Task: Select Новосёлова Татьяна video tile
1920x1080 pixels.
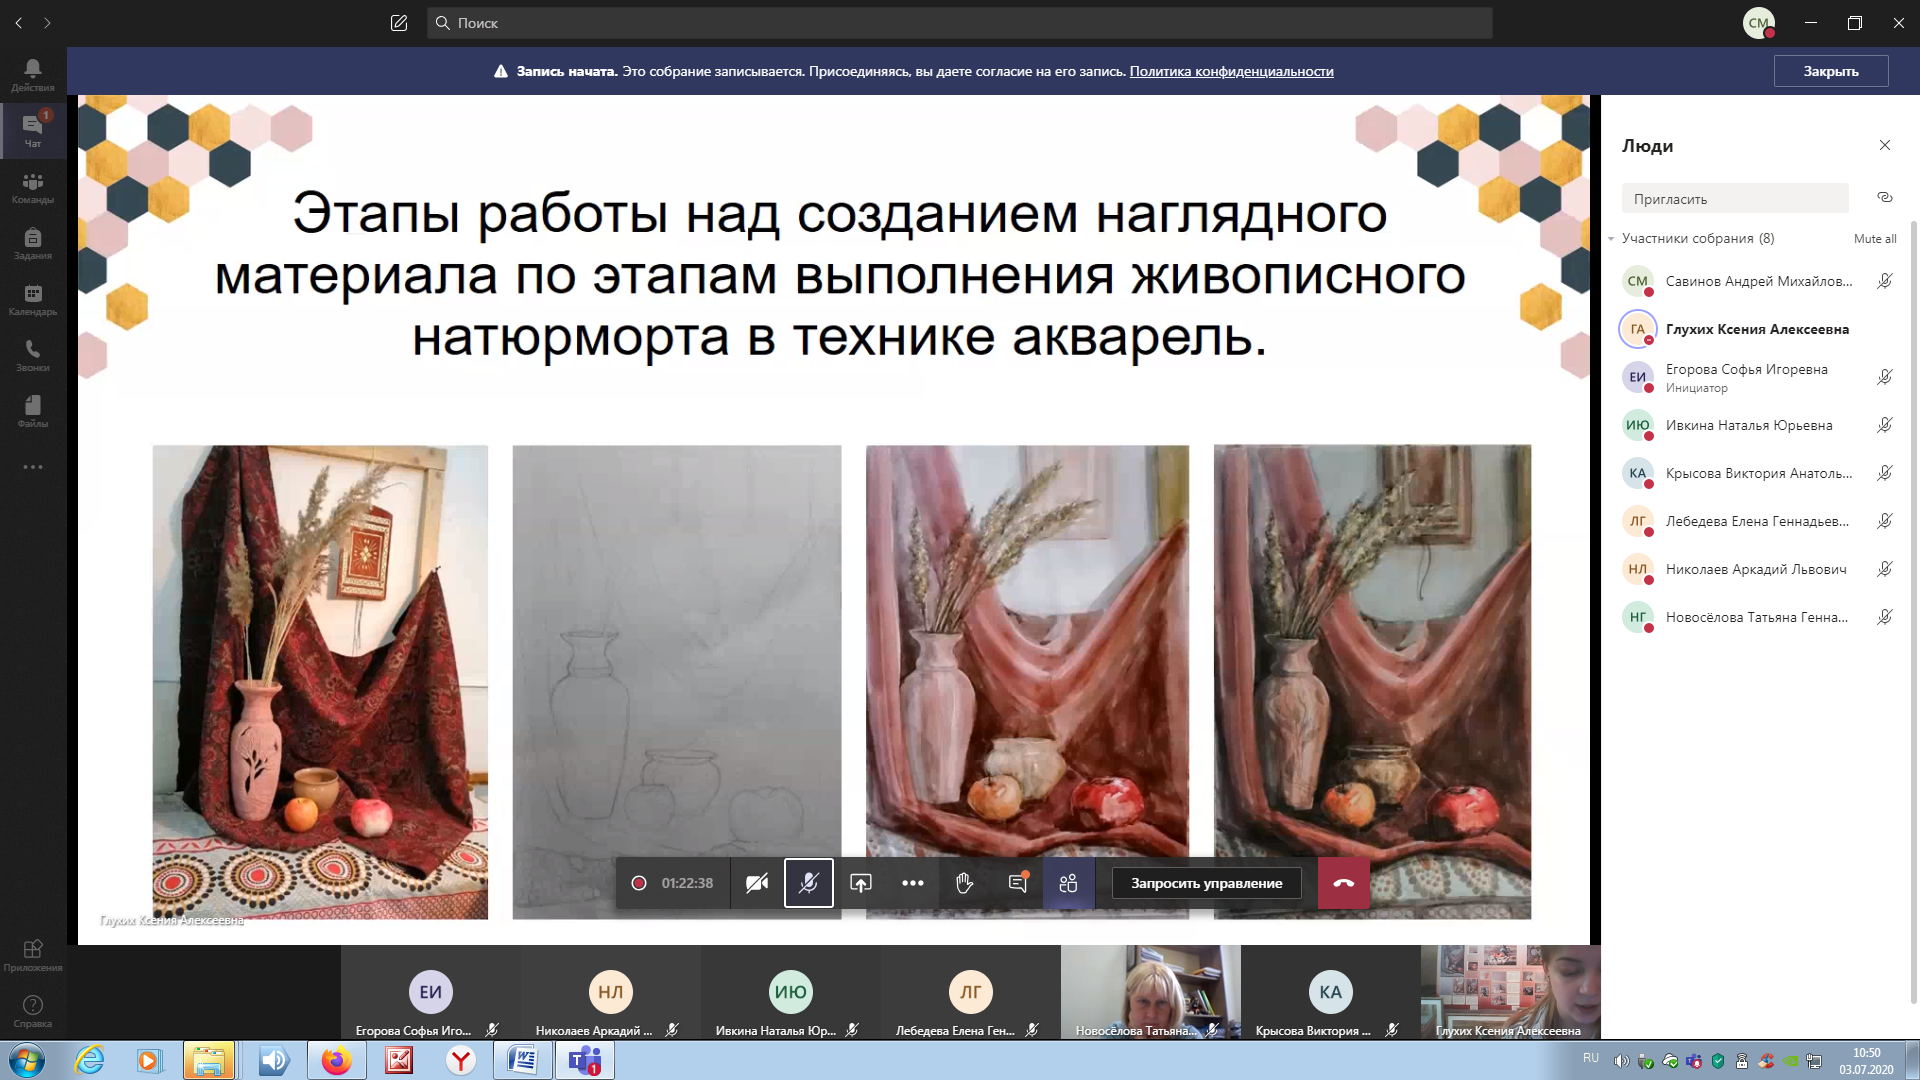Action: [x=1150, y=992]
